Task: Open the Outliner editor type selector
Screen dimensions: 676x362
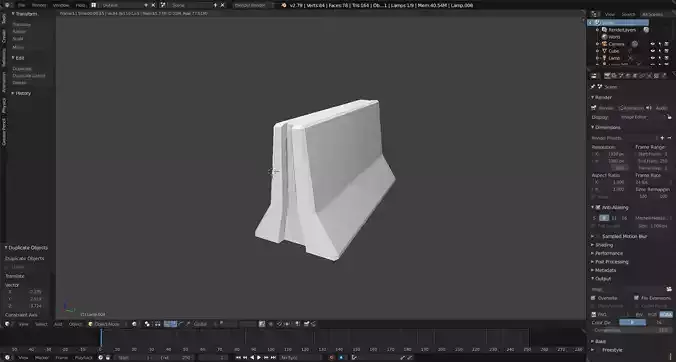Action: tap(596, 14)
